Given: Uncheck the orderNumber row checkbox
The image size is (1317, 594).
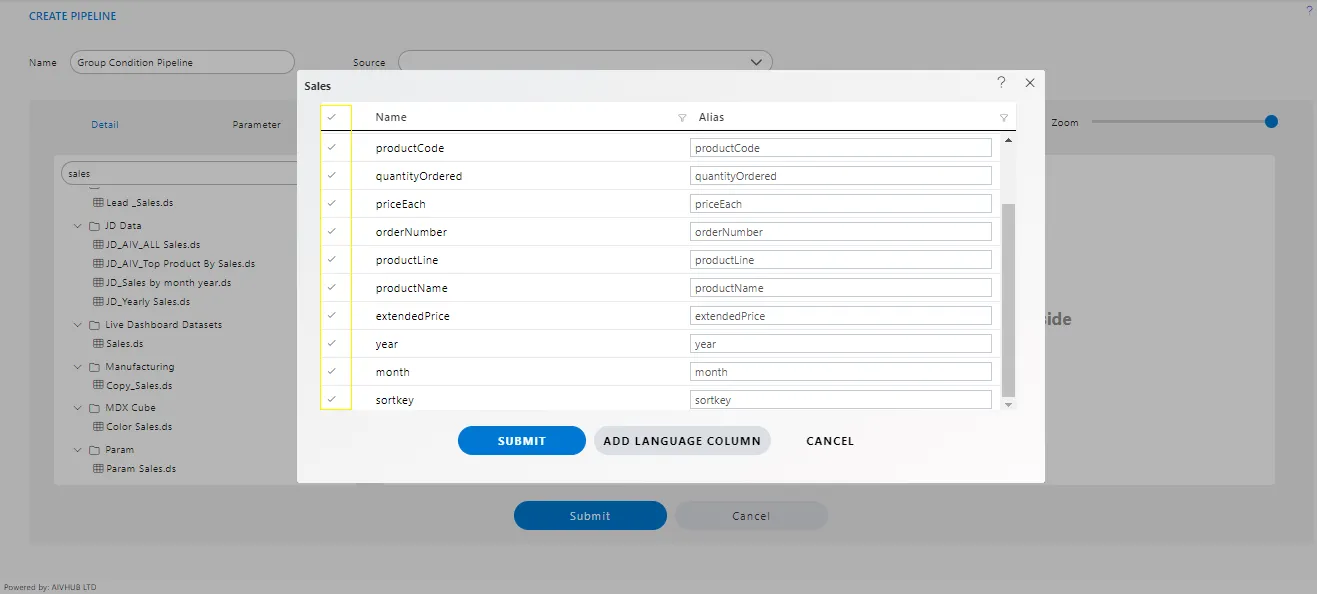Looking at the screenshot, I should coord(331,231).
